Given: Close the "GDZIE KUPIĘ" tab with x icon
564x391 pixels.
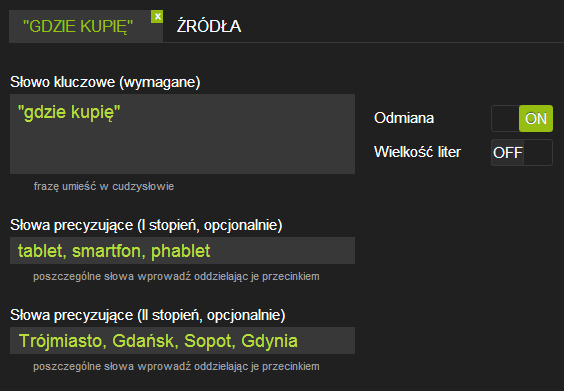Looking at the screenshot, I should click(157, 17).
